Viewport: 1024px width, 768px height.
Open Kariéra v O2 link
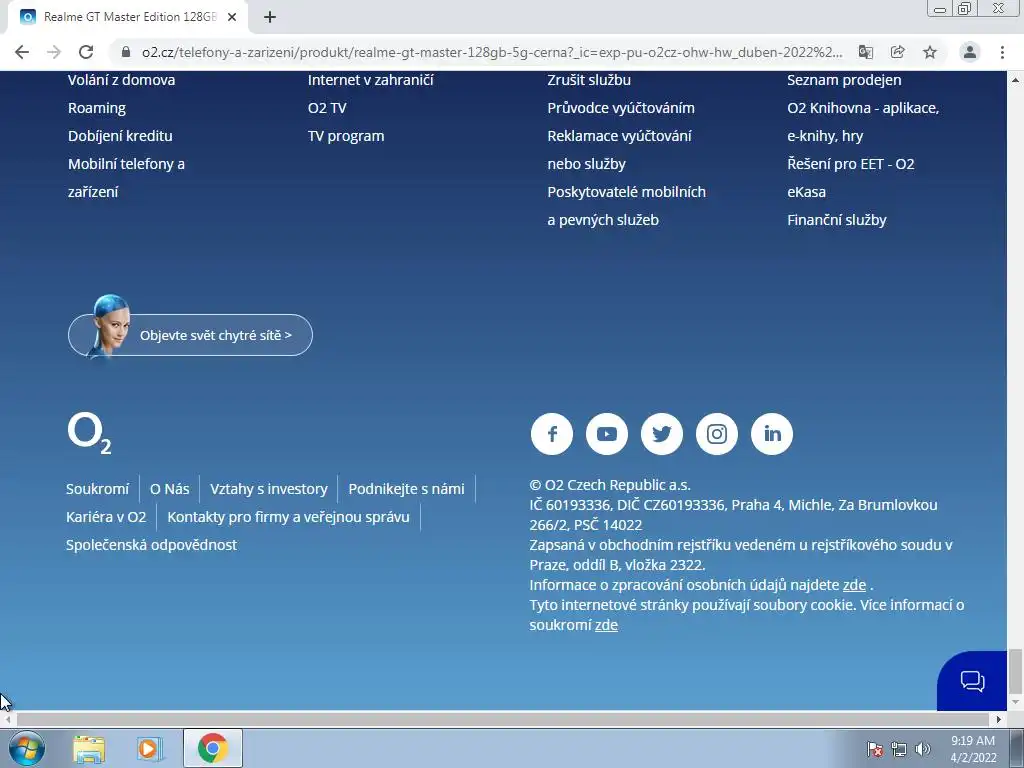[x=106, y=517]
